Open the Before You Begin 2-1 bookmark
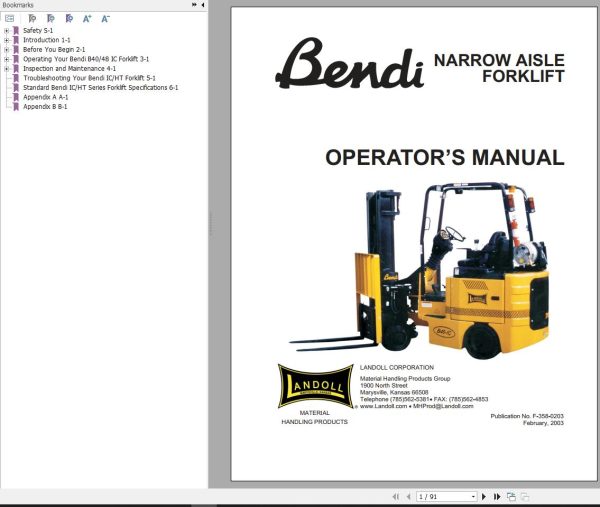 [54, 49]
